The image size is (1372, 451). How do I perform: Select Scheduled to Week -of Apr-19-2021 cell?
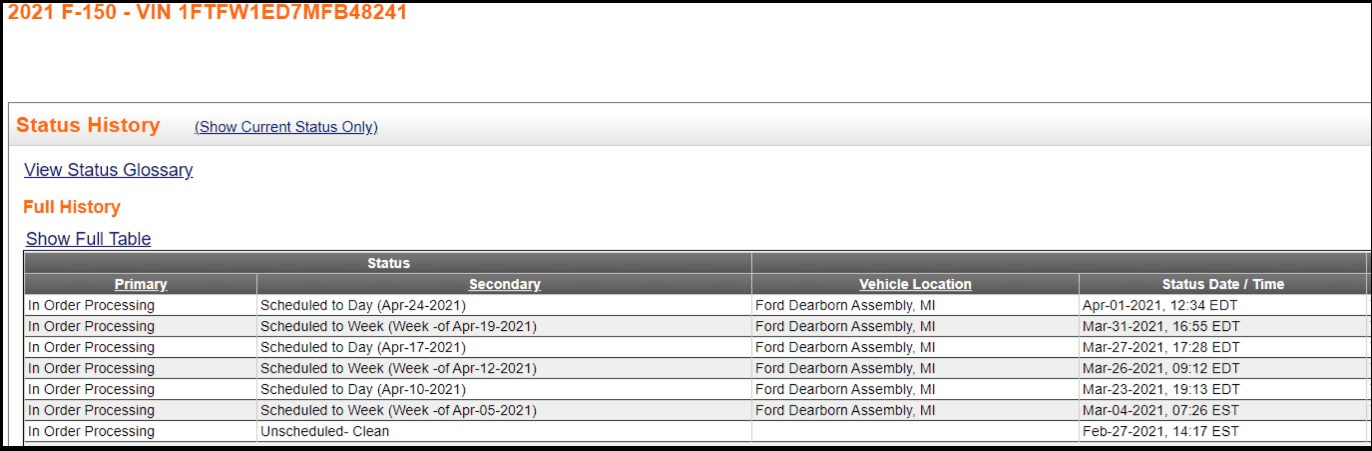(x=504, y=326)
